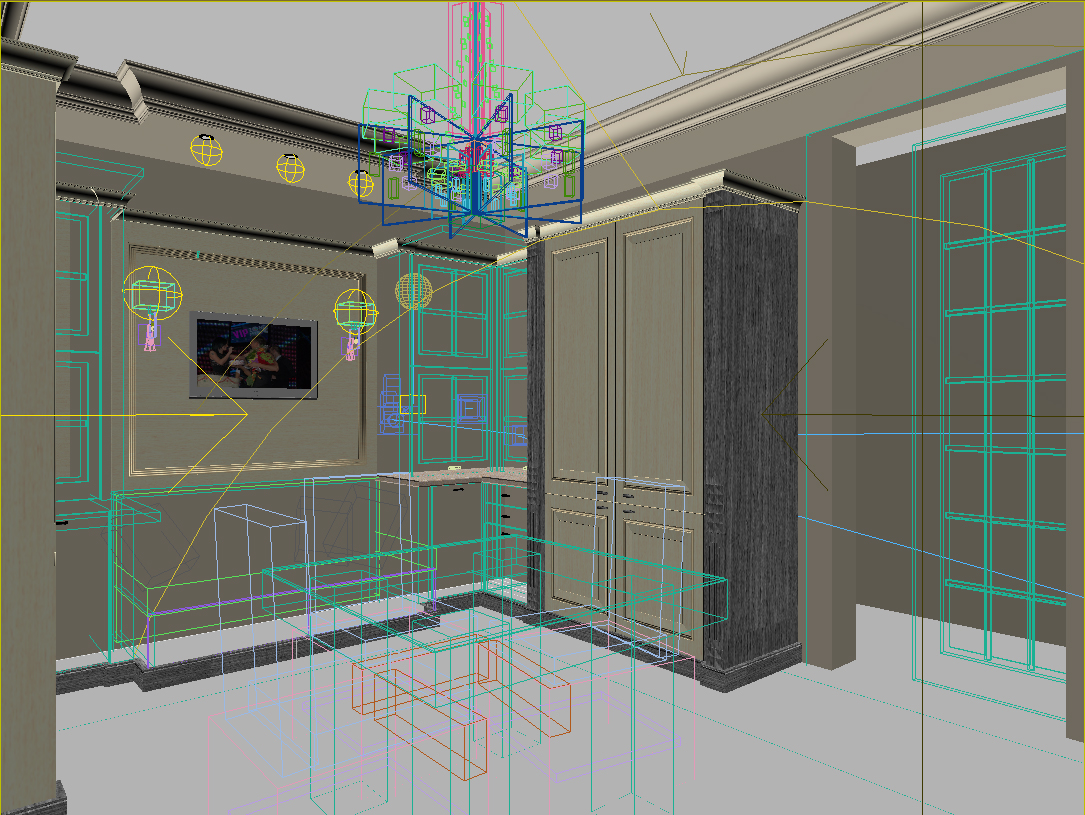Viewport: 1085px width, 815px height.
Task: Select the blue wireframe chandelier
Action: pyautogui.click(x=470, y=165)
